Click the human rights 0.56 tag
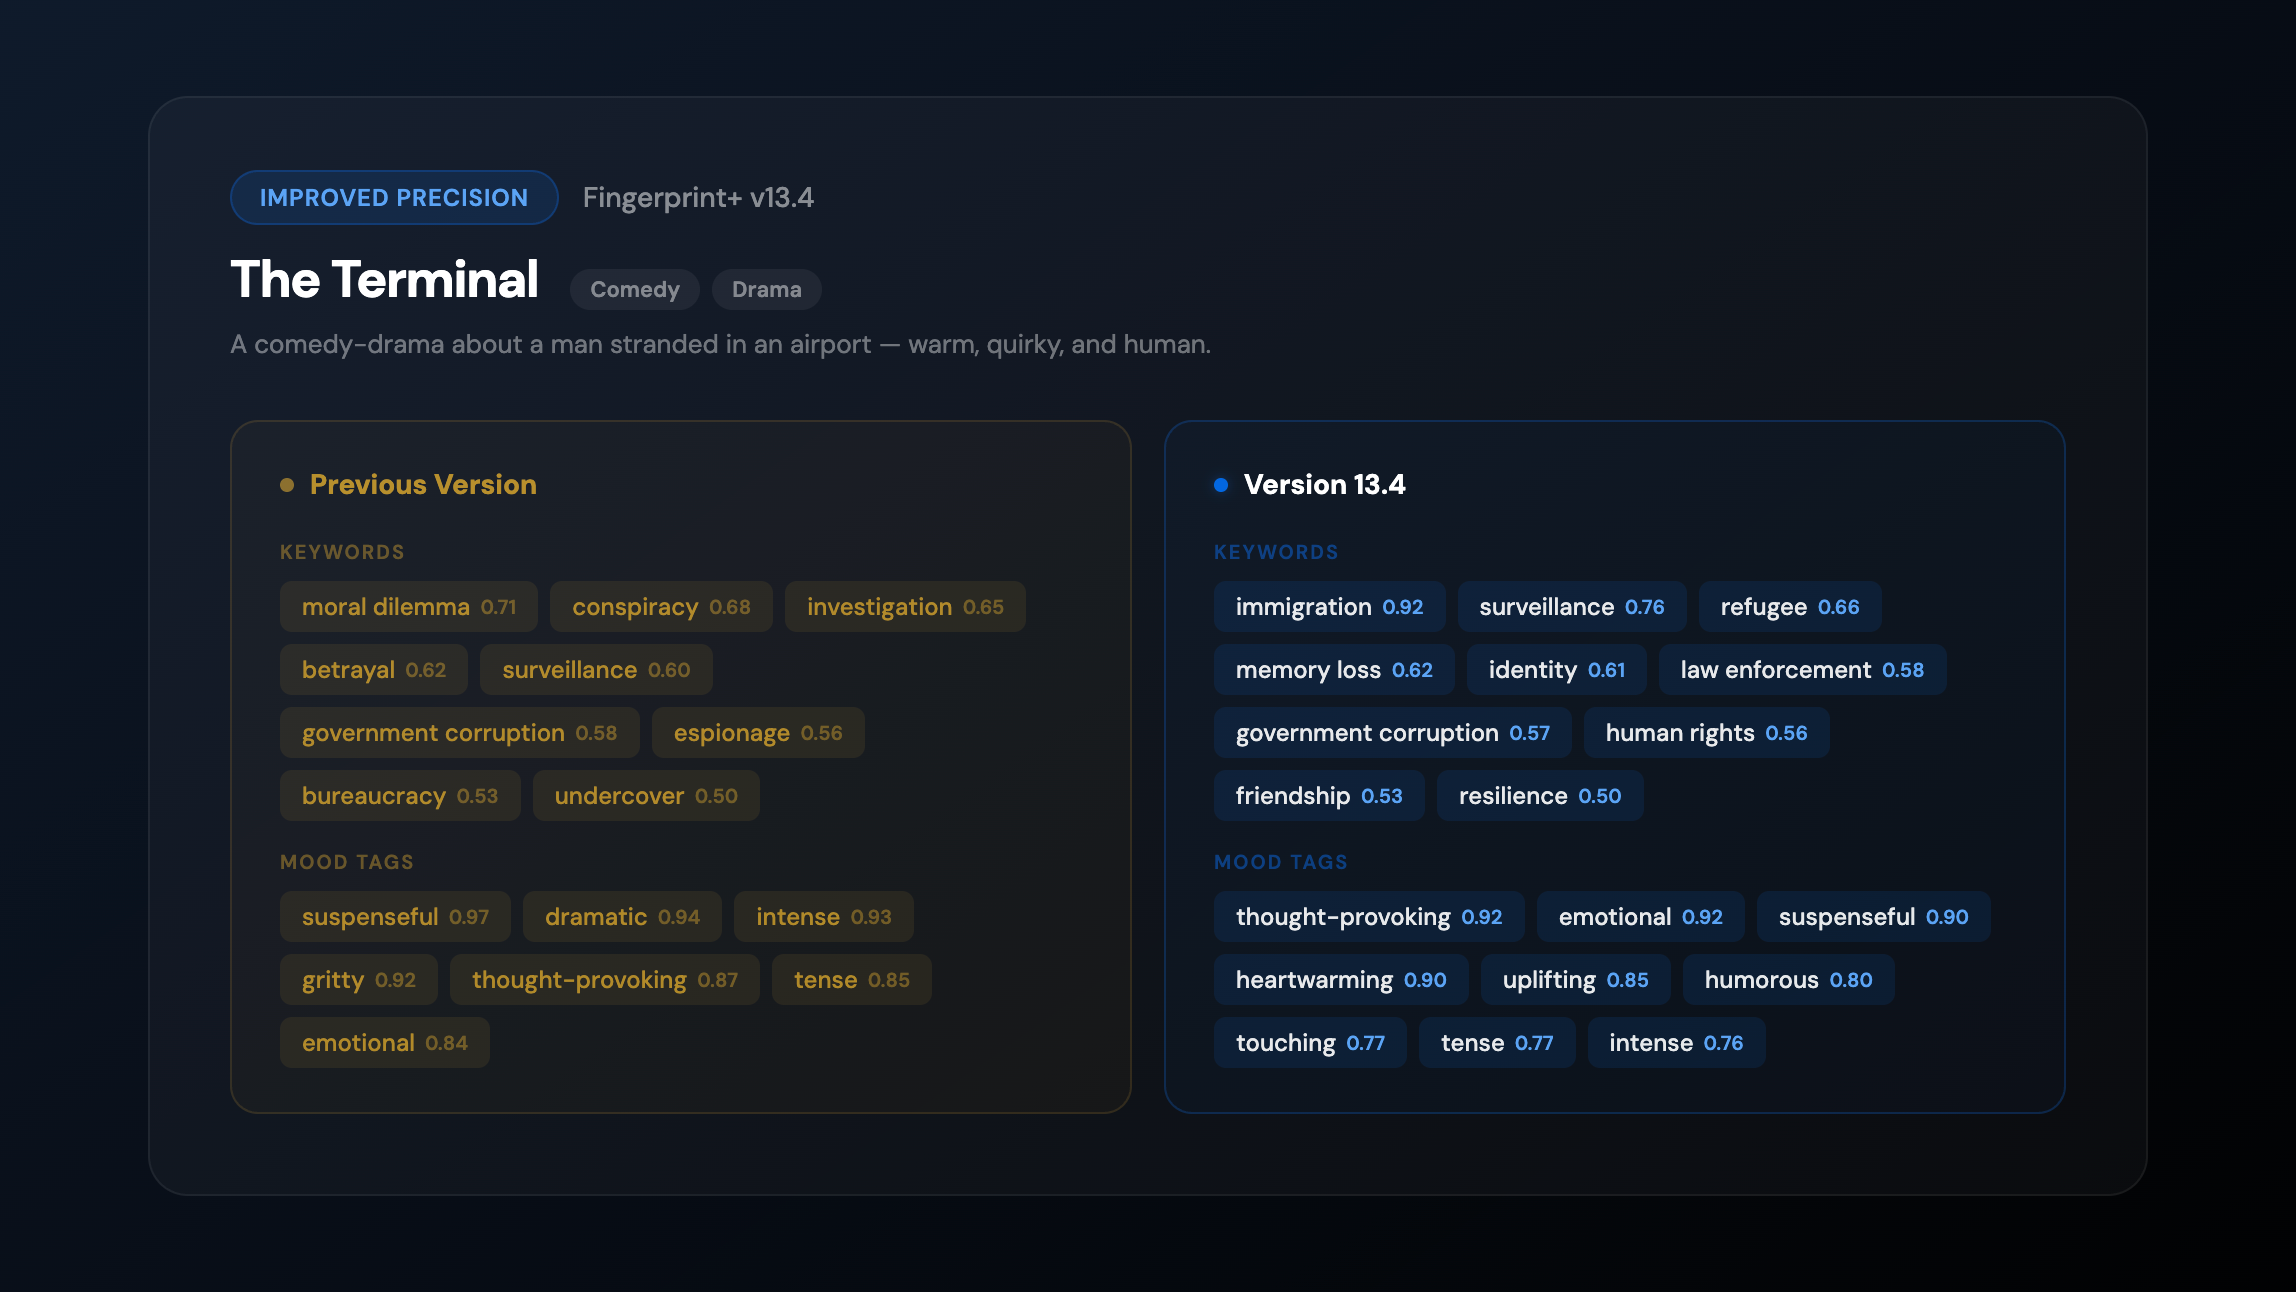 [1706, 733]
